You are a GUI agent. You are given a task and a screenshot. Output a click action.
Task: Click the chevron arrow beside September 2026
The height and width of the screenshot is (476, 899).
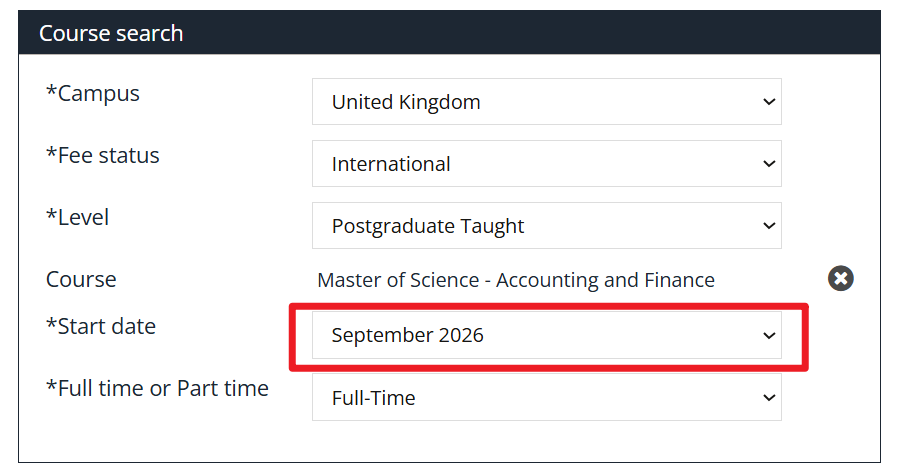pyautogui.click(x=769, y=336)
